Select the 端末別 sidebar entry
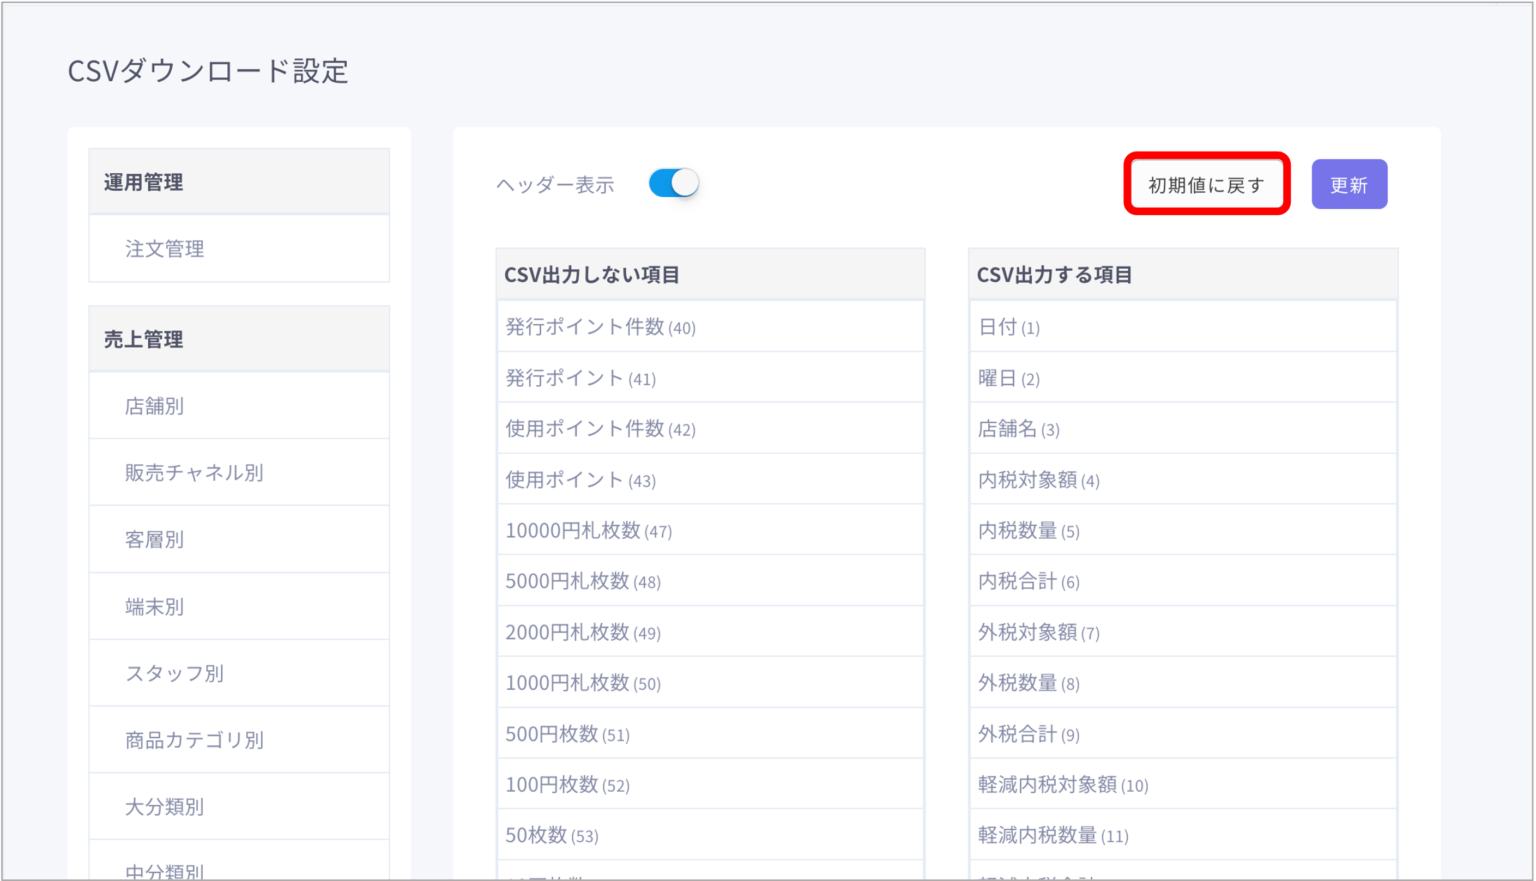 click(154, 607)
